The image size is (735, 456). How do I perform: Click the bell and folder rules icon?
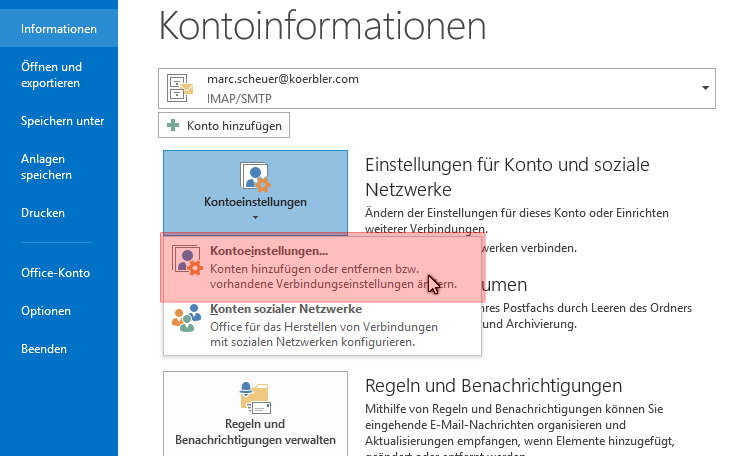255,397
